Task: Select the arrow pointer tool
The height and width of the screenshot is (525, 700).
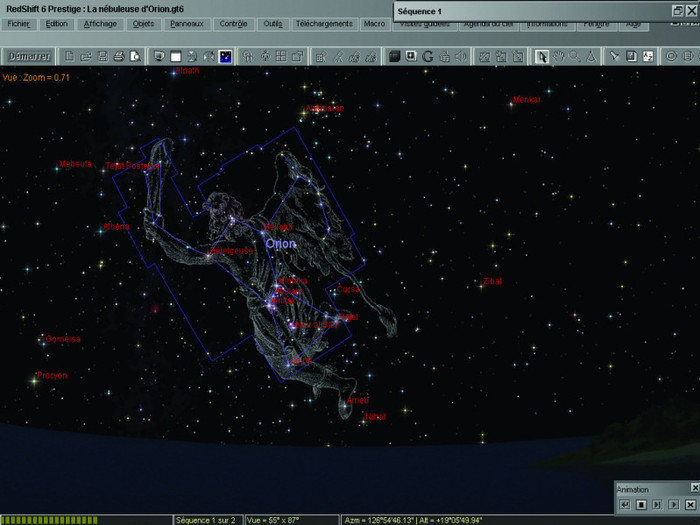Action: point(542,57)
